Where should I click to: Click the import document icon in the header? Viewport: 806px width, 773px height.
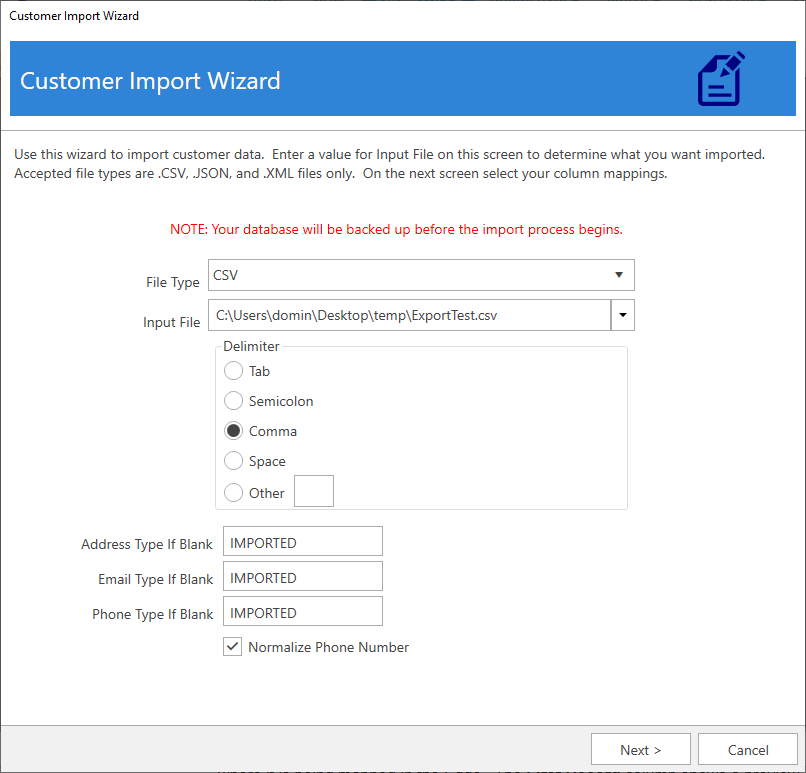[x=720, y=79]
